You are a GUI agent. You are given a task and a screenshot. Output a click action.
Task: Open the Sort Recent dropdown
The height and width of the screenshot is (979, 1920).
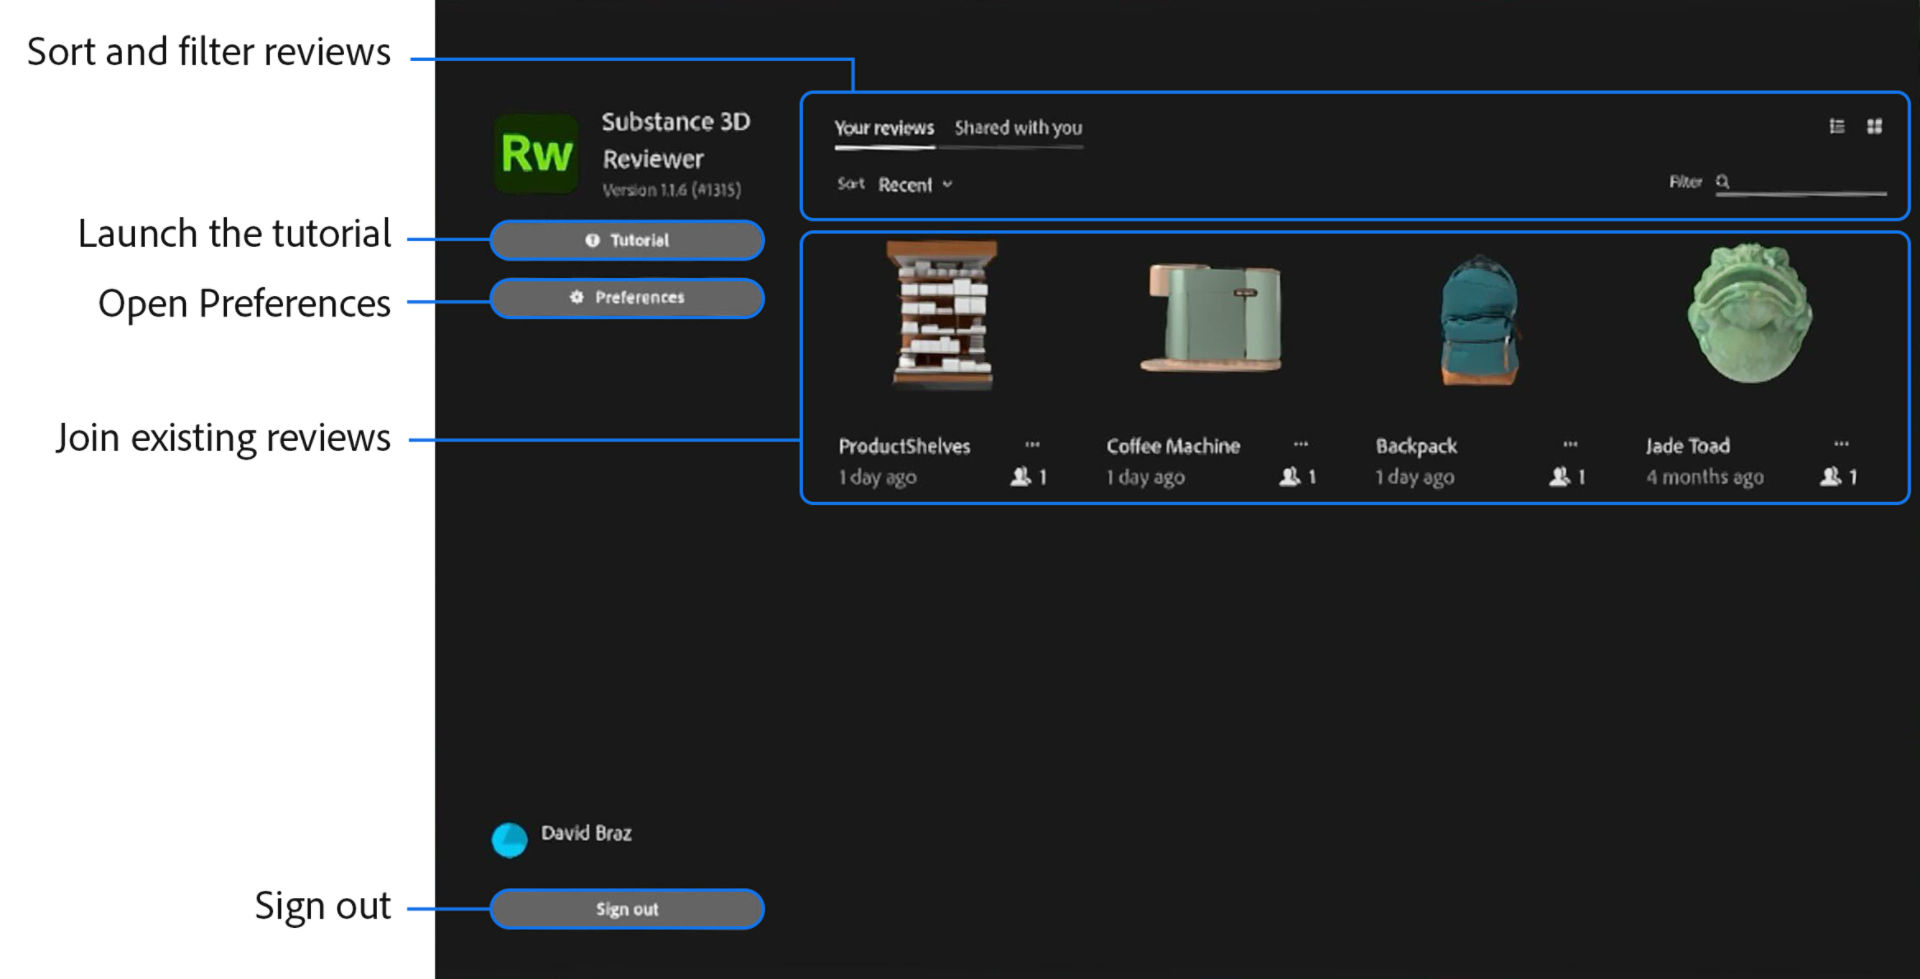[915, 185]
